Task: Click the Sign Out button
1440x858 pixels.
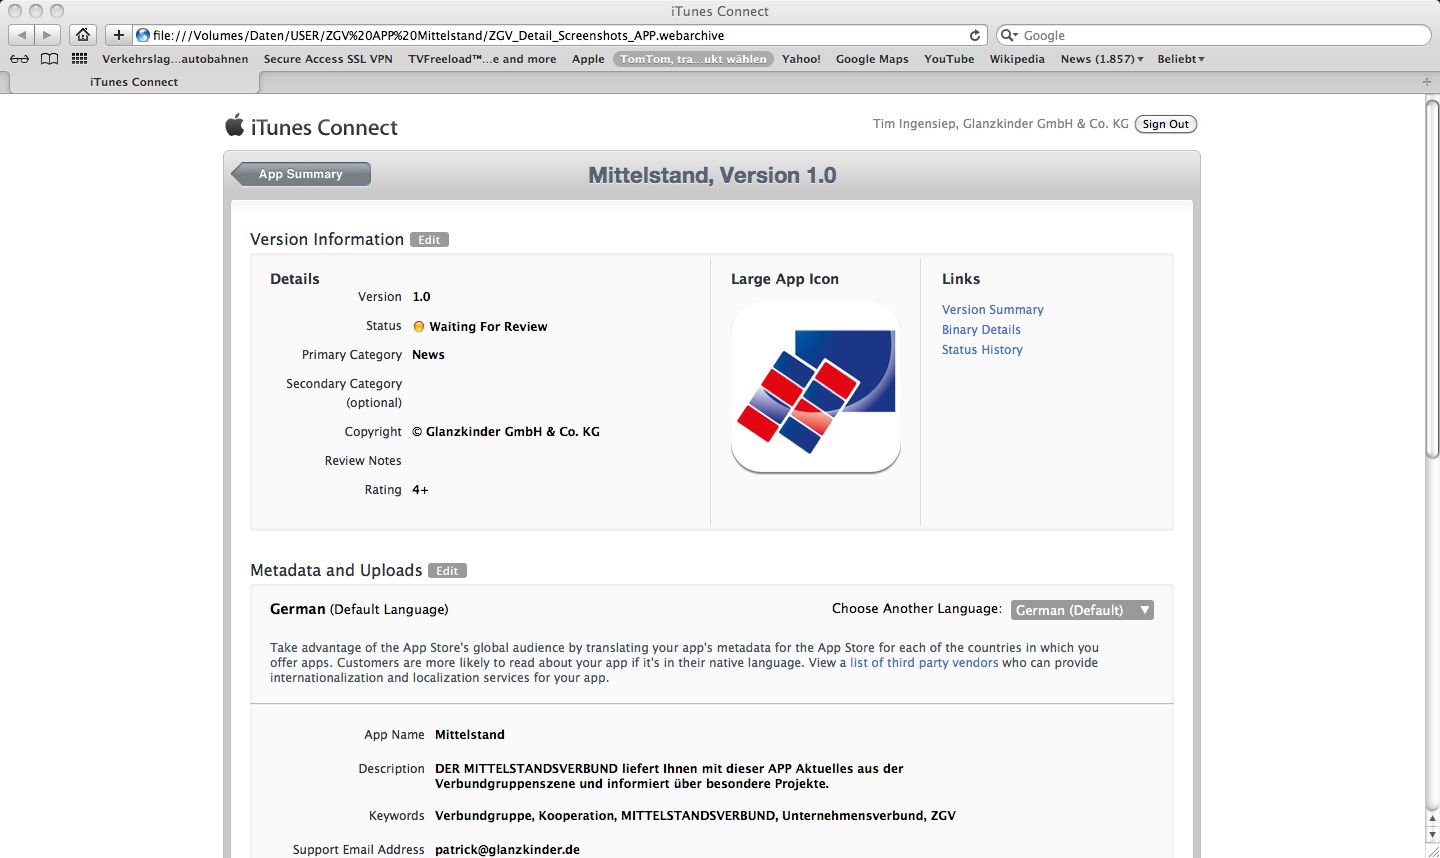Action: pyautogui.click(x=1166, y=124)
